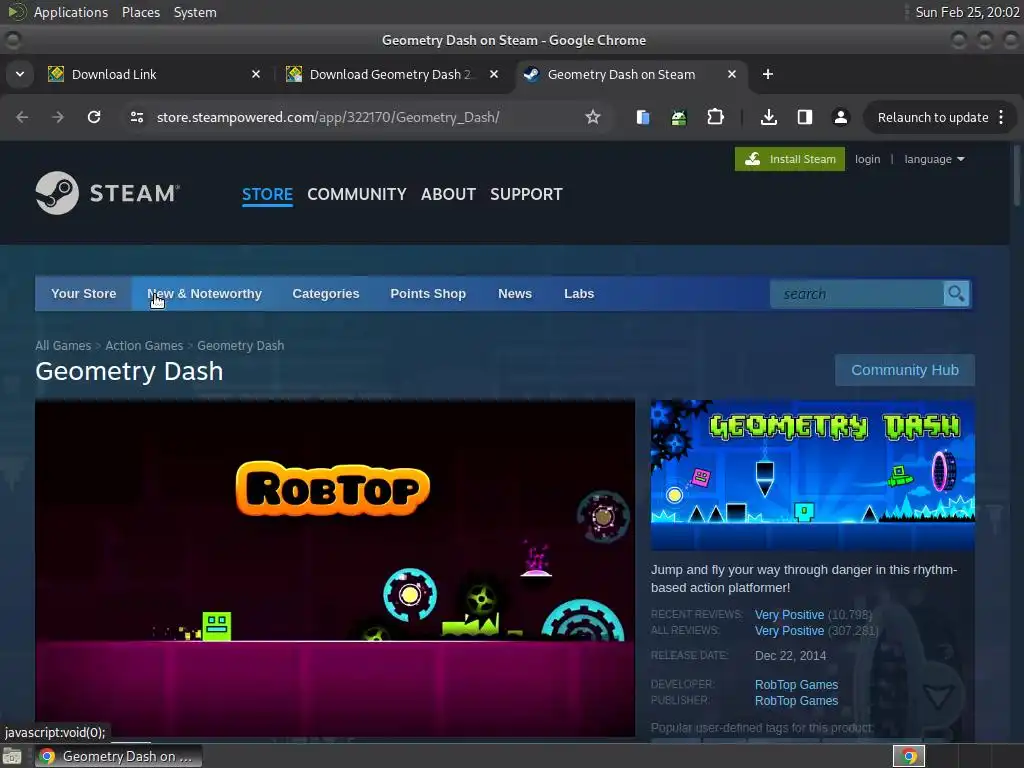The height and width of the screenshot is (768, 1024).
Task: Click the browser back arrow
Action: click(x=22, y=117)
